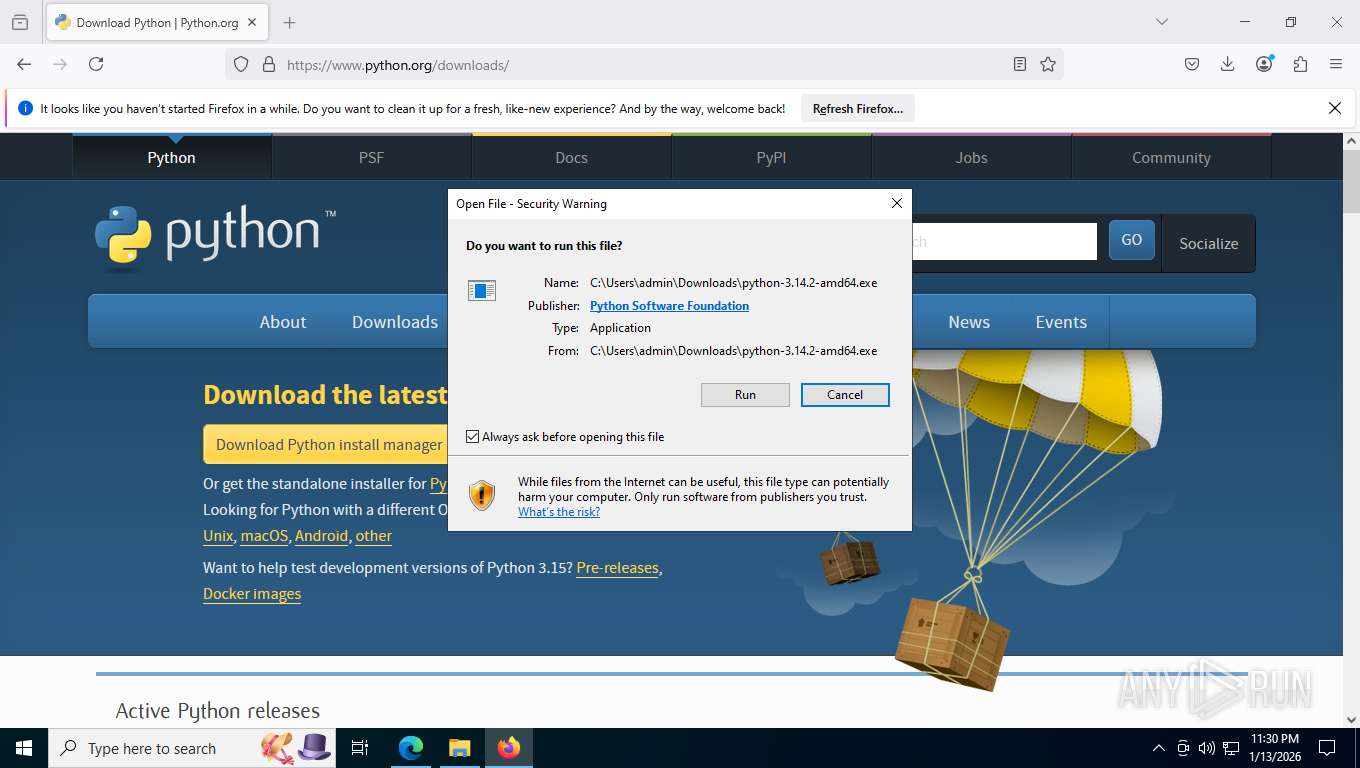Open the macOS downloads link

264,536
